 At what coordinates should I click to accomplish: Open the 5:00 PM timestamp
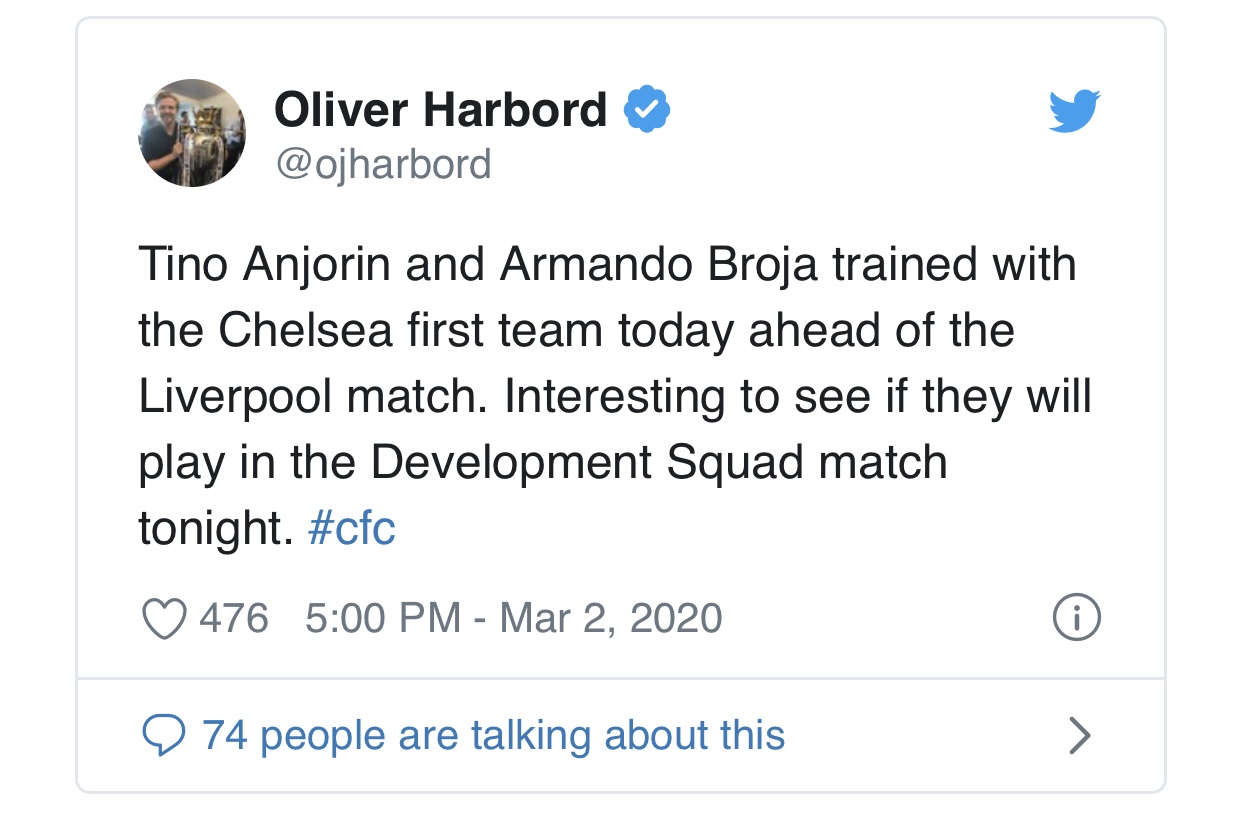(x=383, y=619)
